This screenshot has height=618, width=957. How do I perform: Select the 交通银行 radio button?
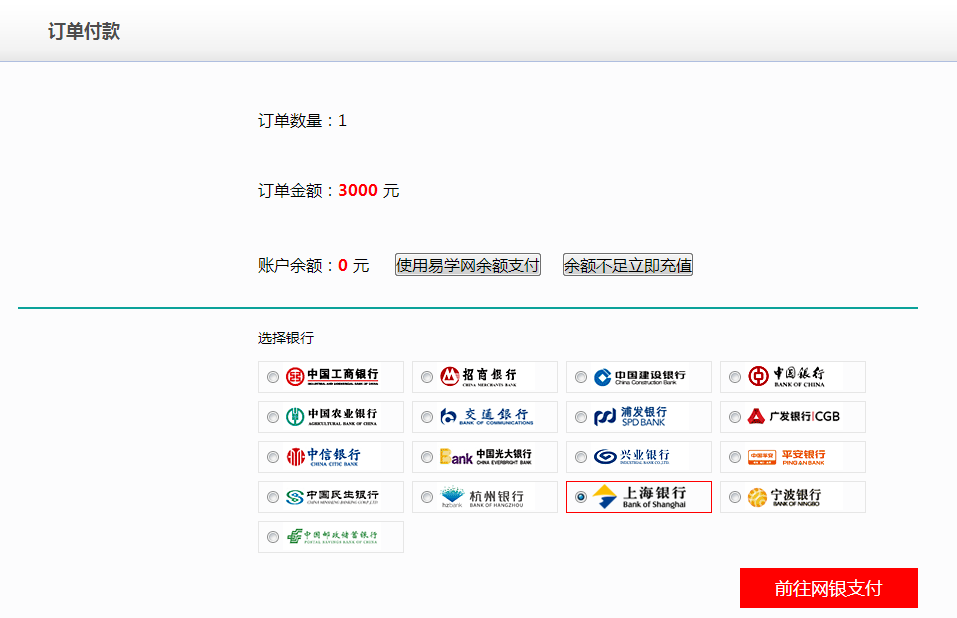point(427,417)
